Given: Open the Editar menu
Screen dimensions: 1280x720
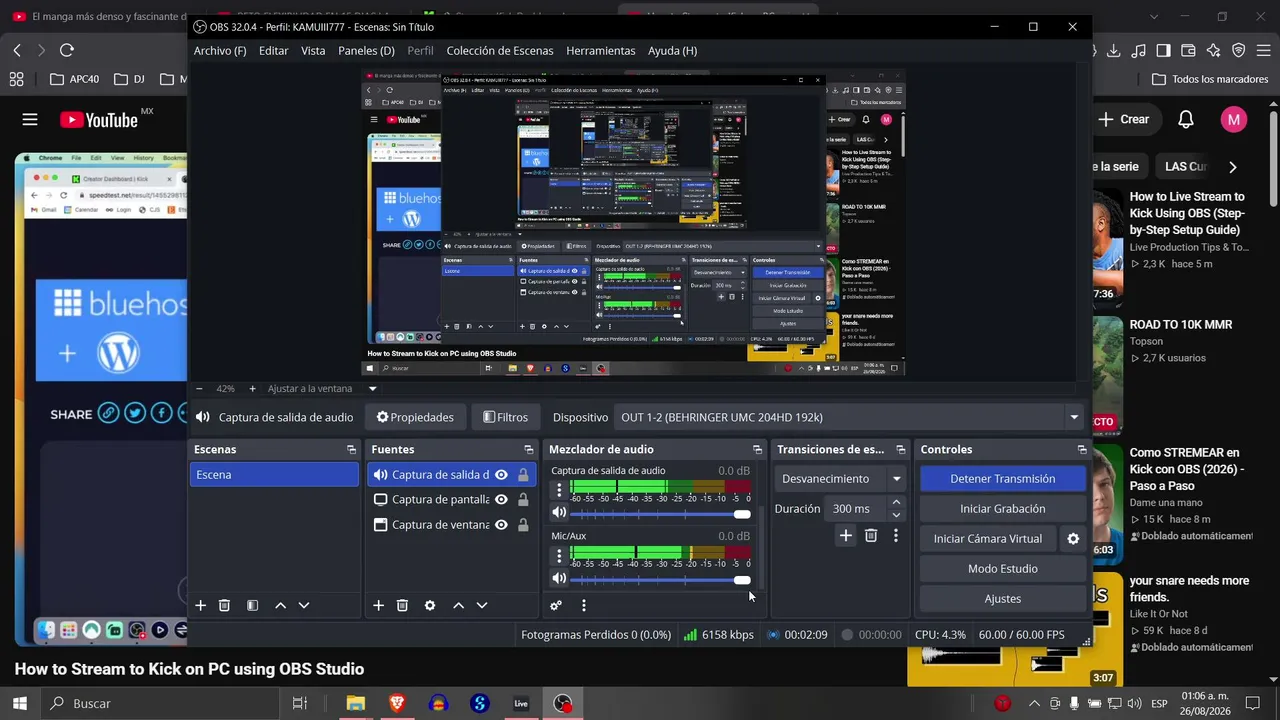Looking at the screenshot, I should tap(273, 51).
